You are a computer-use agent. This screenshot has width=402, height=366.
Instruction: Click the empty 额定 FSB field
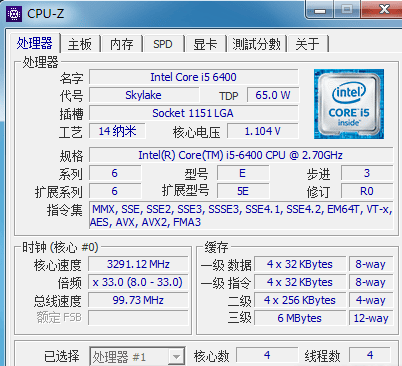coord(138,318)
